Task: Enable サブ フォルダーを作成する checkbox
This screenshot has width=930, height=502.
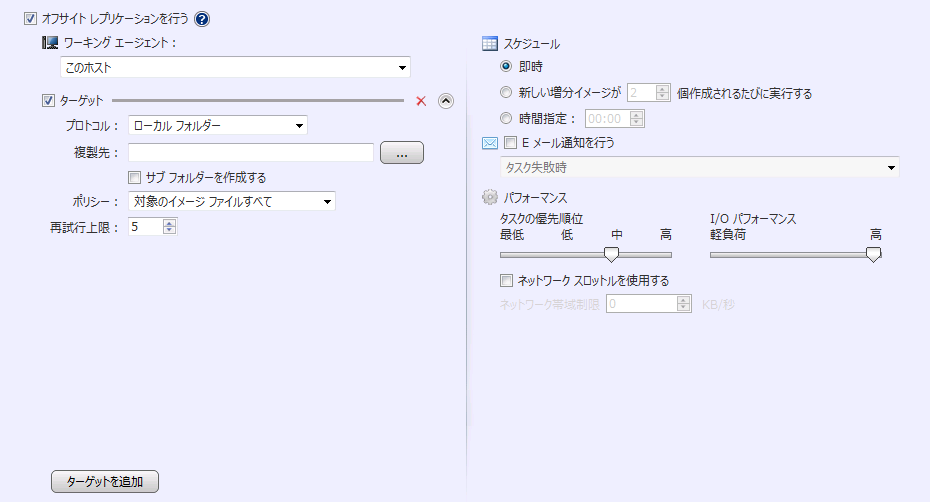Action: click(135, 178)
